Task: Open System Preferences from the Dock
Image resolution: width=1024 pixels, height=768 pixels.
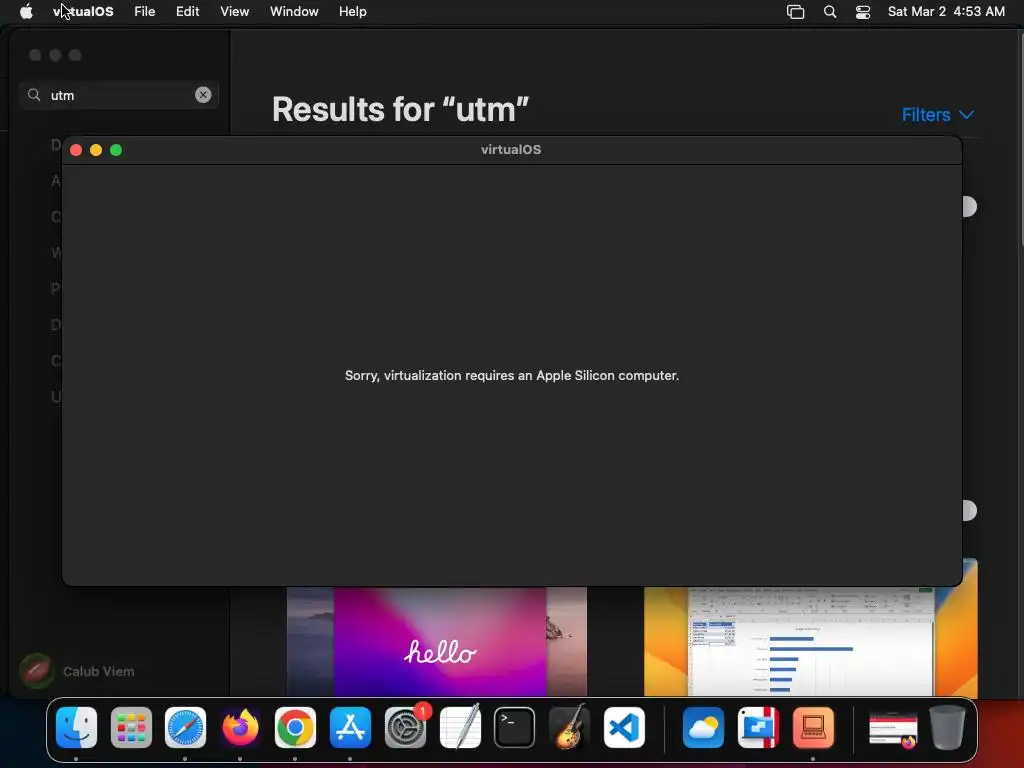Action: tap(406, 728)
